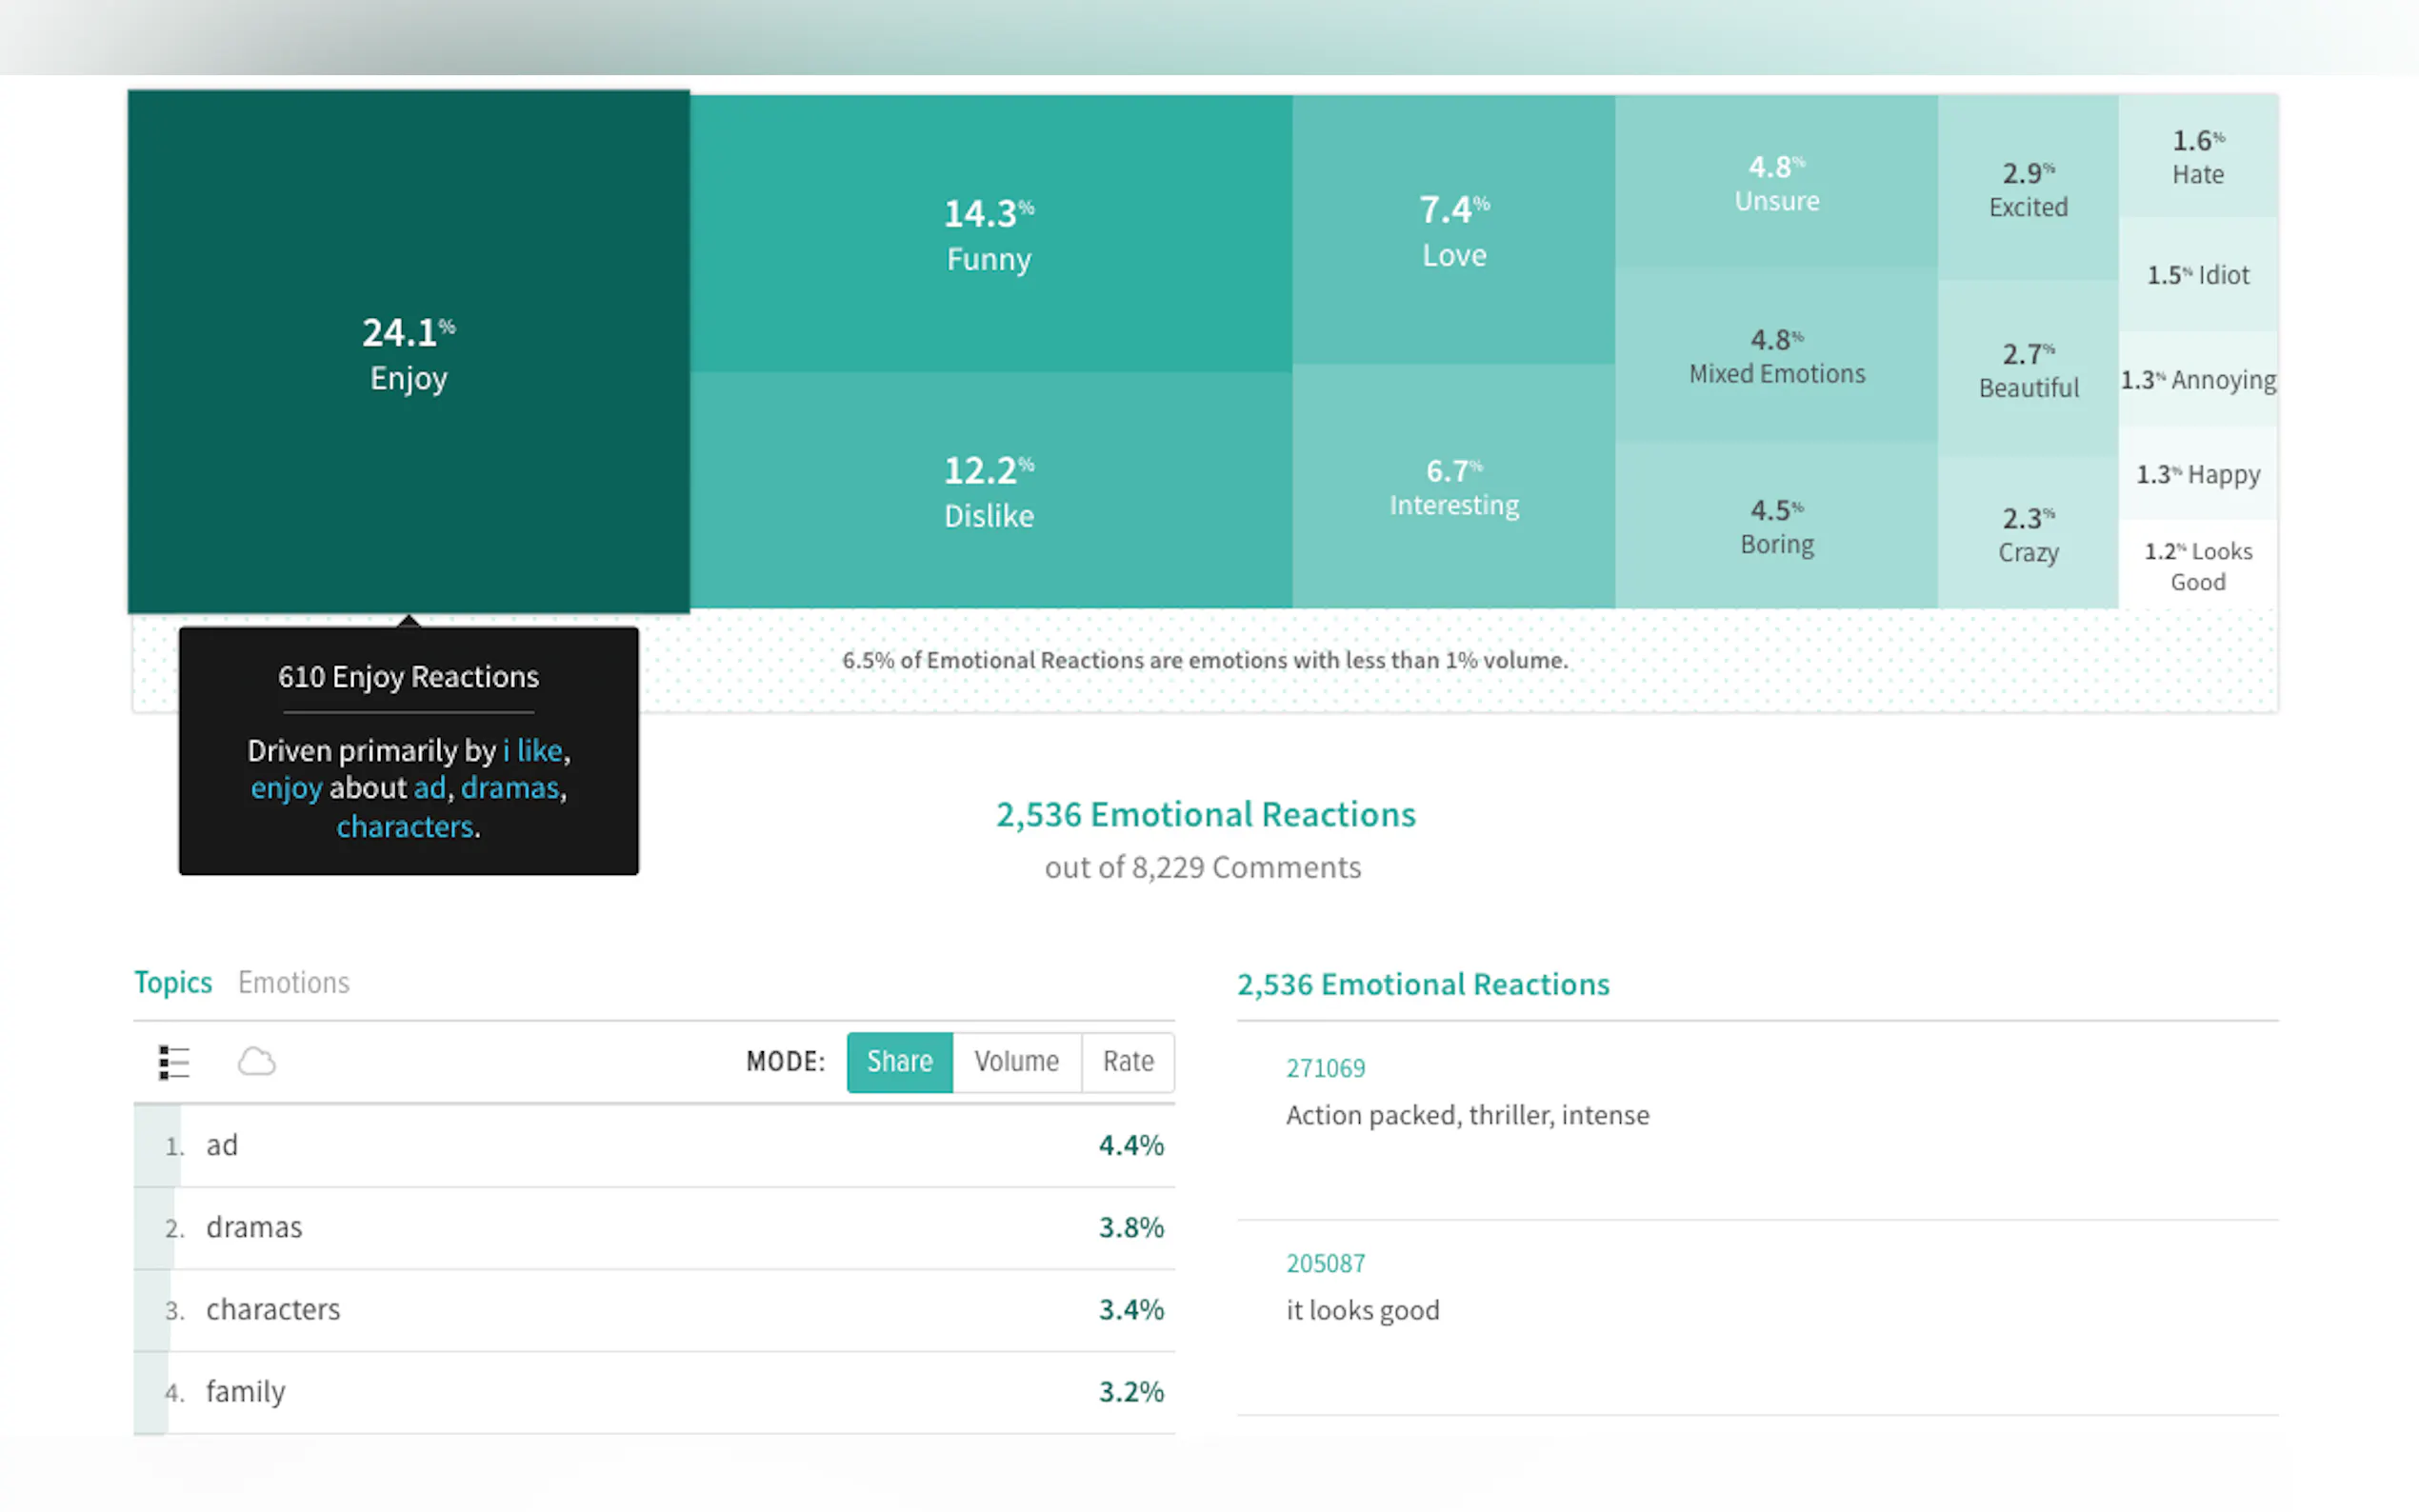
Task: Switch to list view icon
Action: (x=173, y=1061)
